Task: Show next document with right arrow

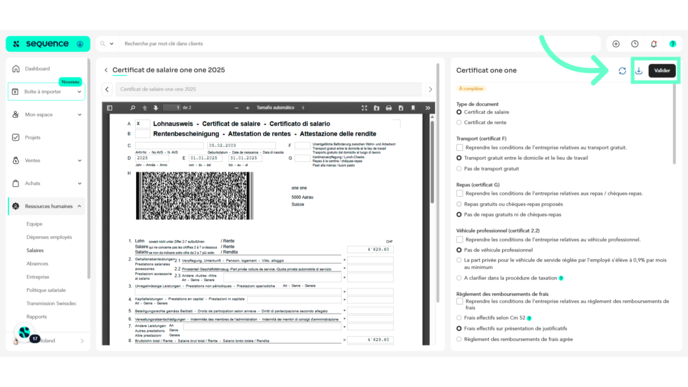Action: 430,89
